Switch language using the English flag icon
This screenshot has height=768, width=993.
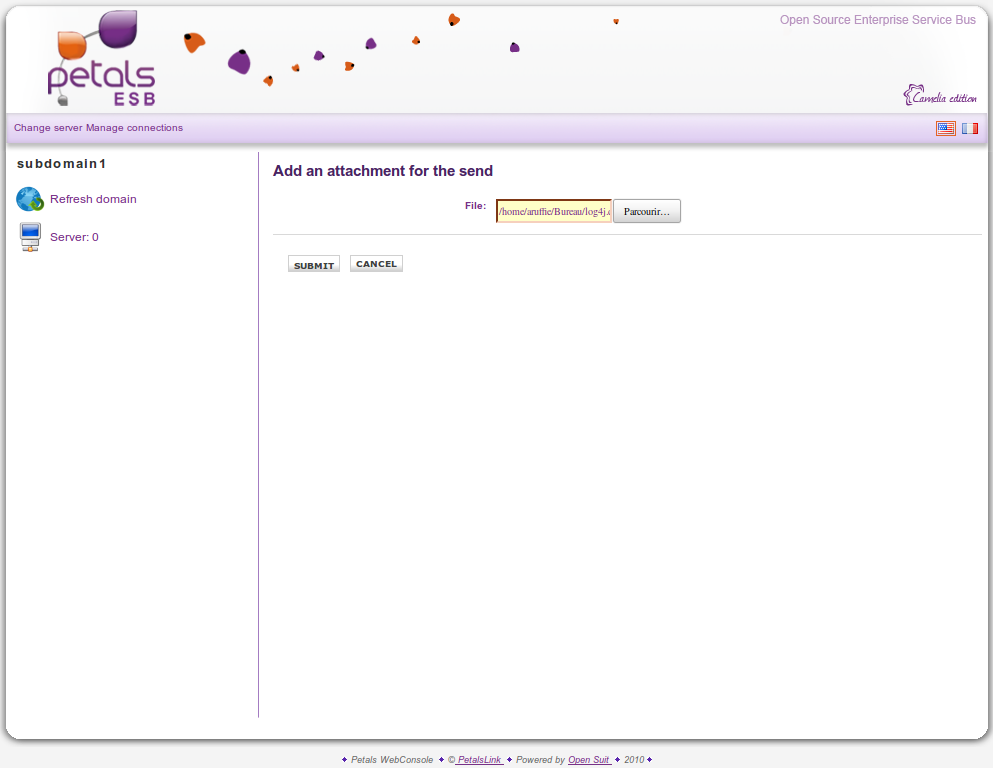(x=945, y=128)
